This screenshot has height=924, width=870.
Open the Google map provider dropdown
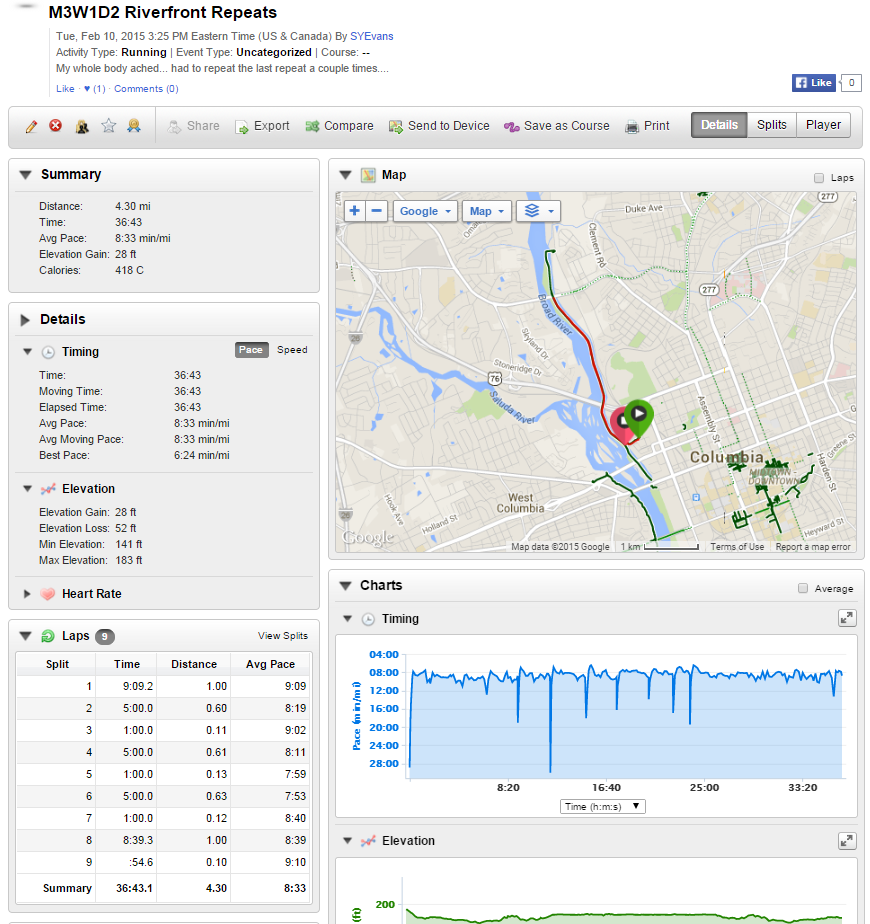[x=425, y=211]
